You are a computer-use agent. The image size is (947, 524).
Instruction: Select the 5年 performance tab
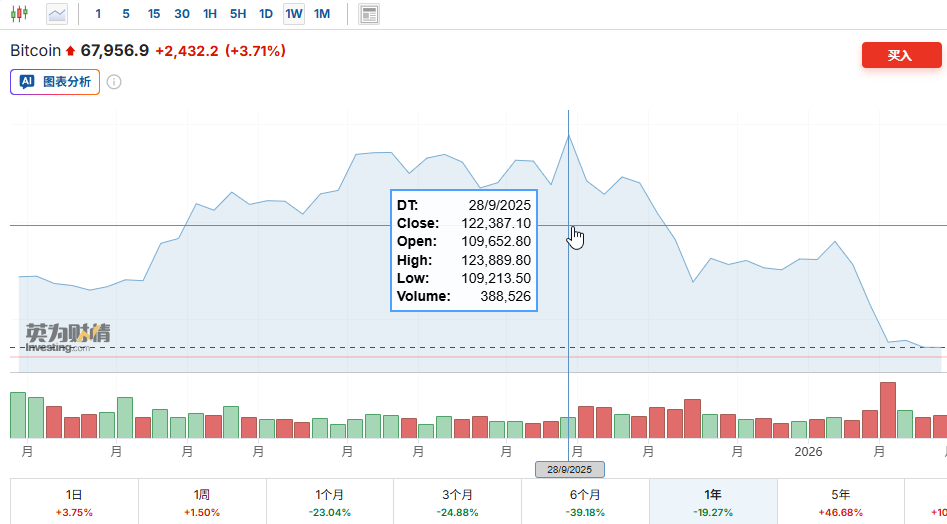[841, 502]
